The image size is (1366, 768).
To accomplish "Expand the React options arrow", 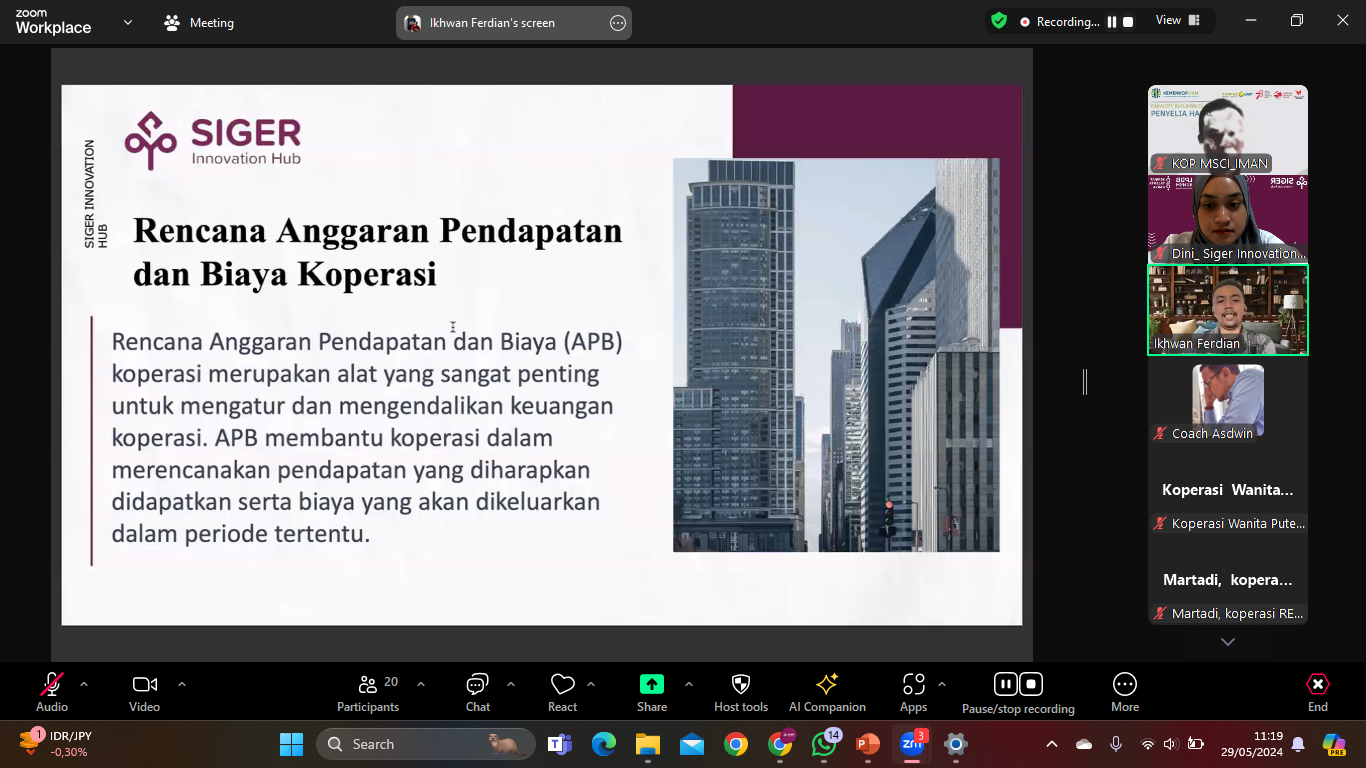I will (x=591, y=684).
